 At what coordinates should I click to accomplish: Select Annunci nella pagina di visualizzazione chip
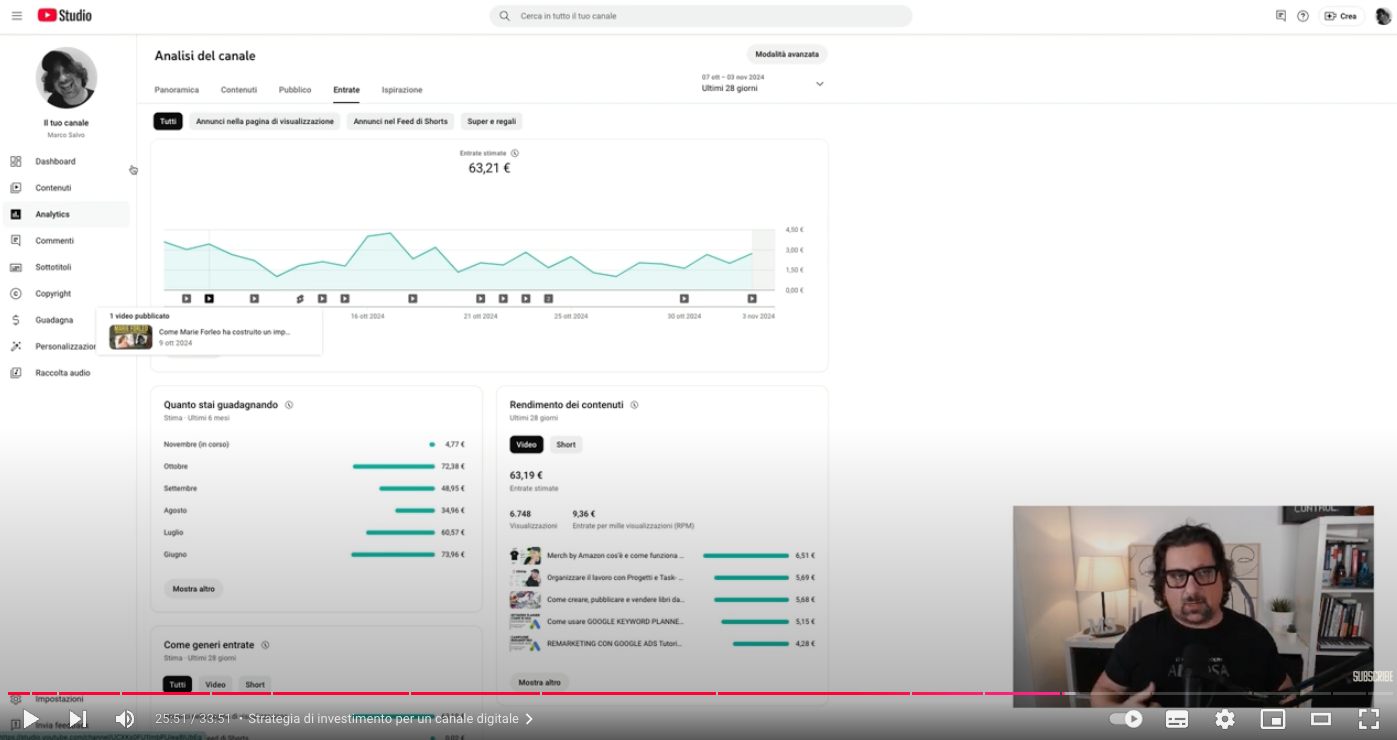pos(265,121)
